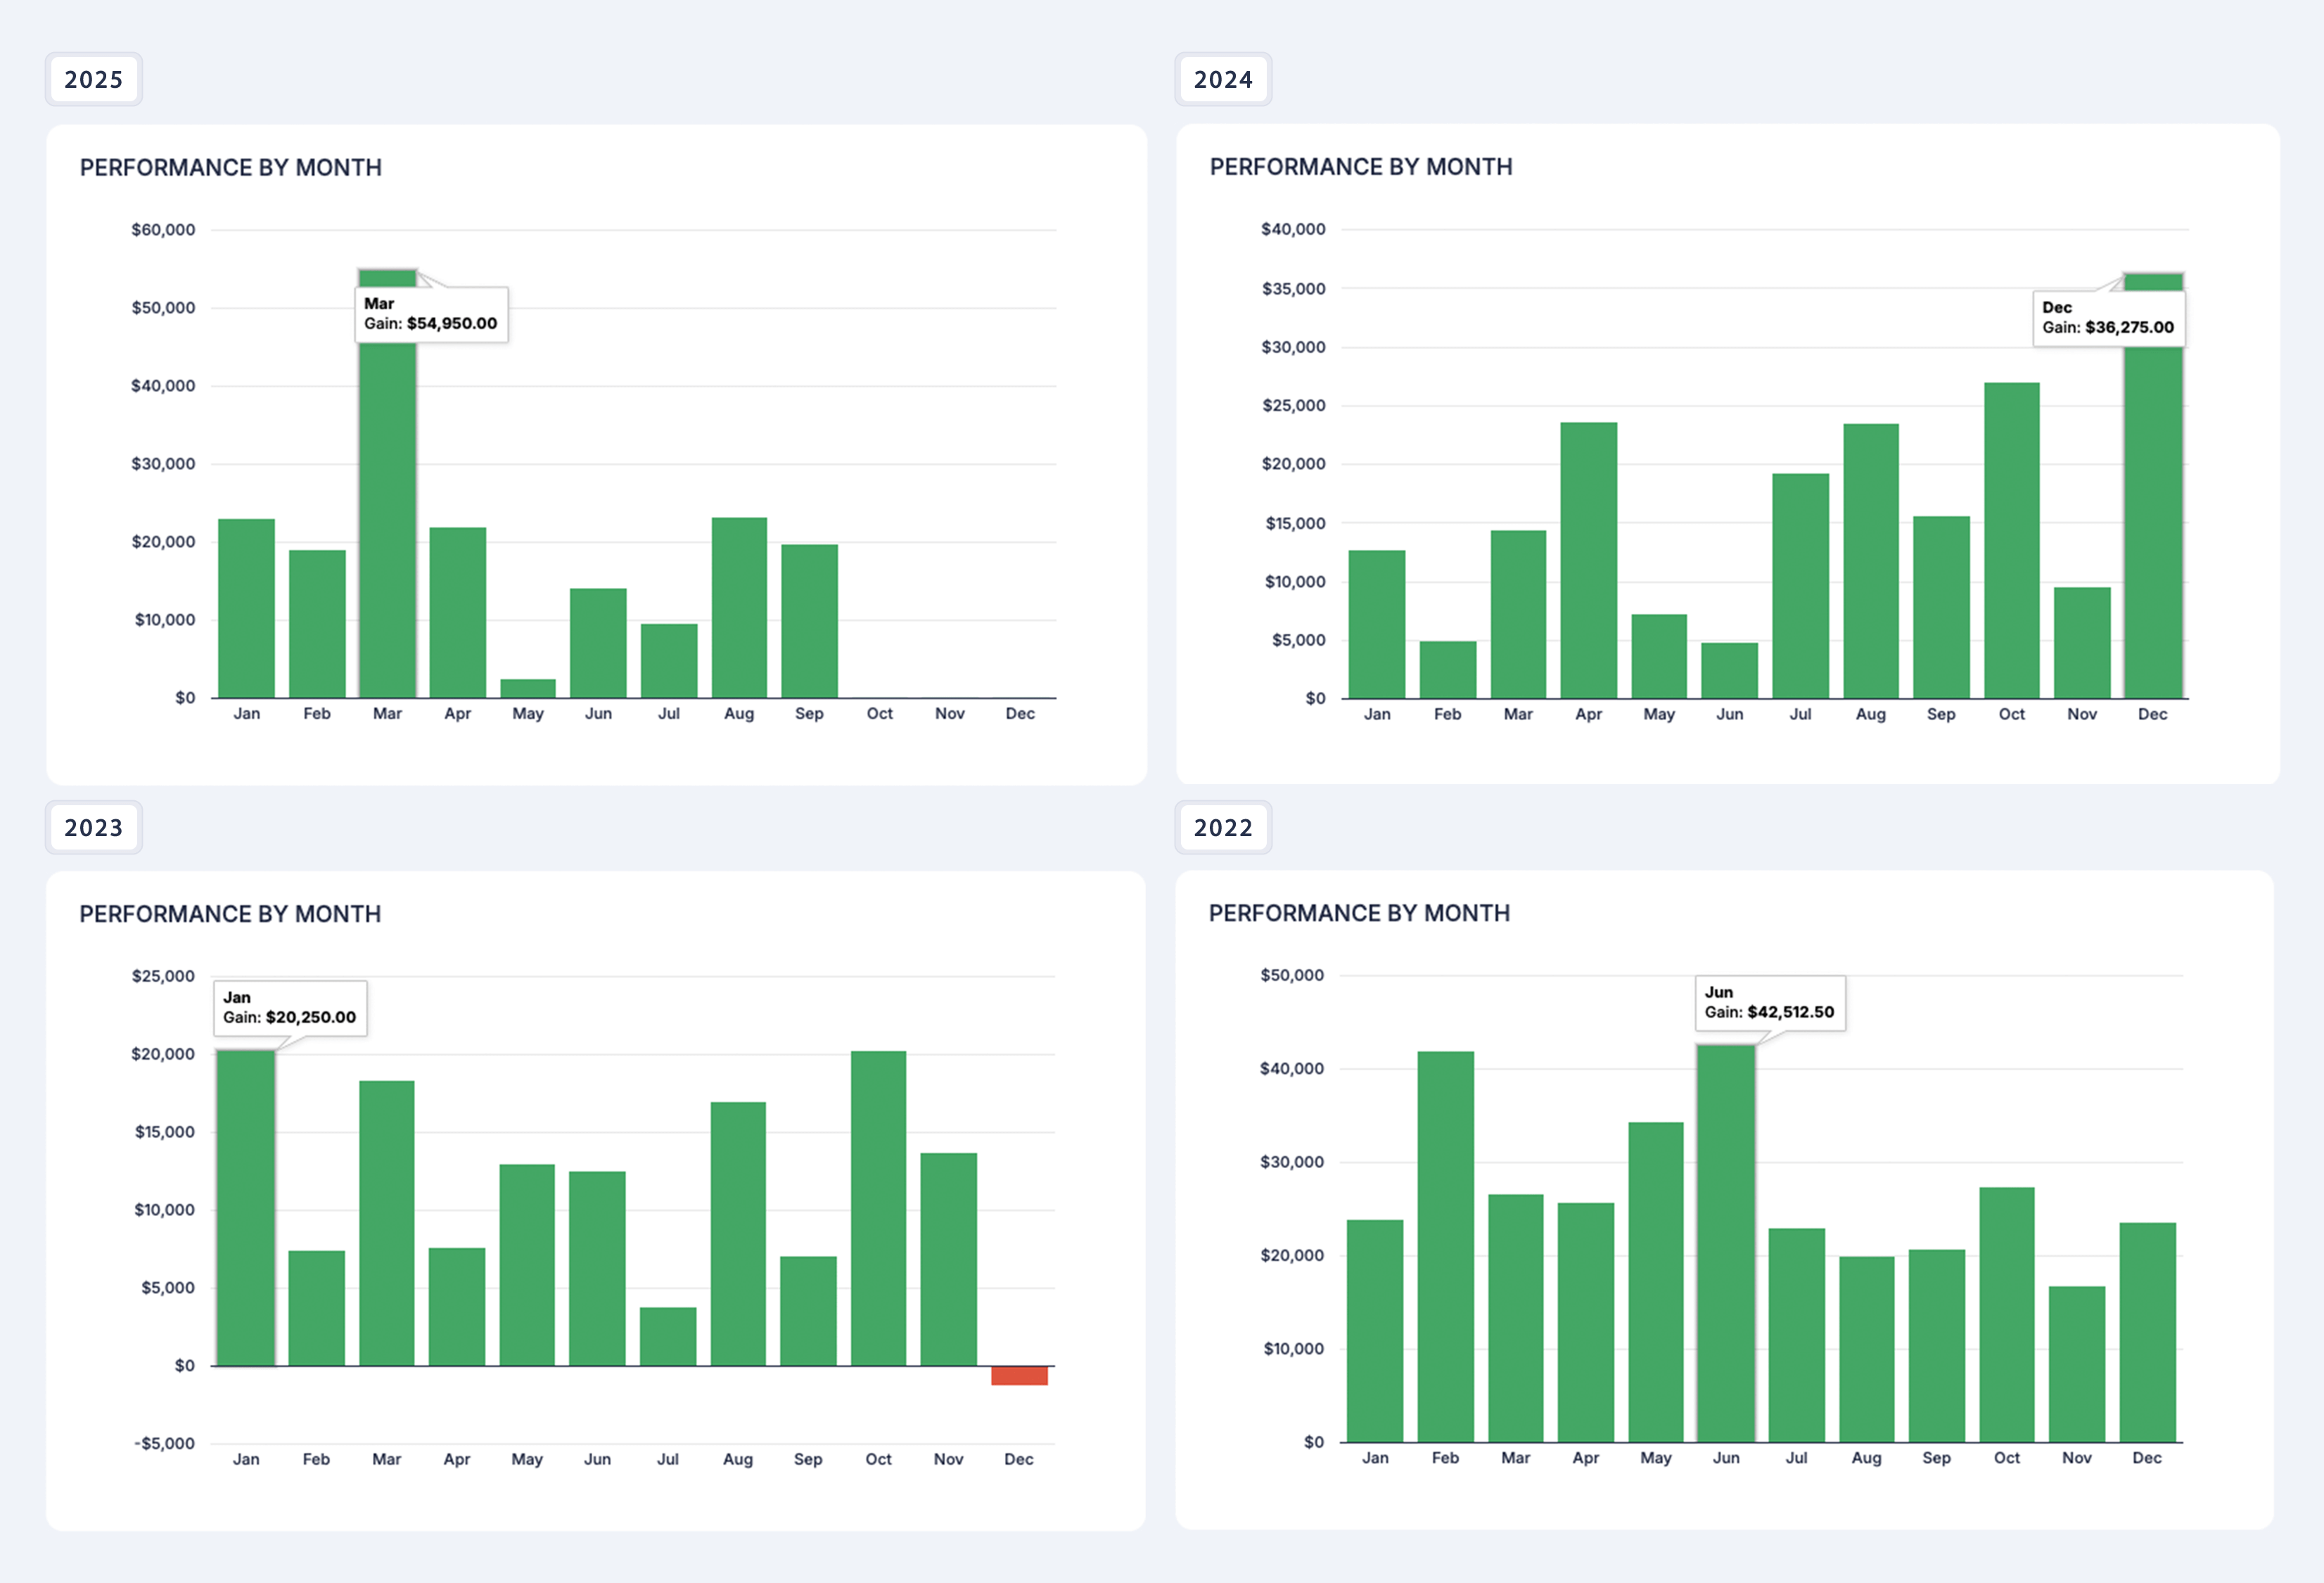
Task: Click the 2024 year label
Action: (1222, 79)
